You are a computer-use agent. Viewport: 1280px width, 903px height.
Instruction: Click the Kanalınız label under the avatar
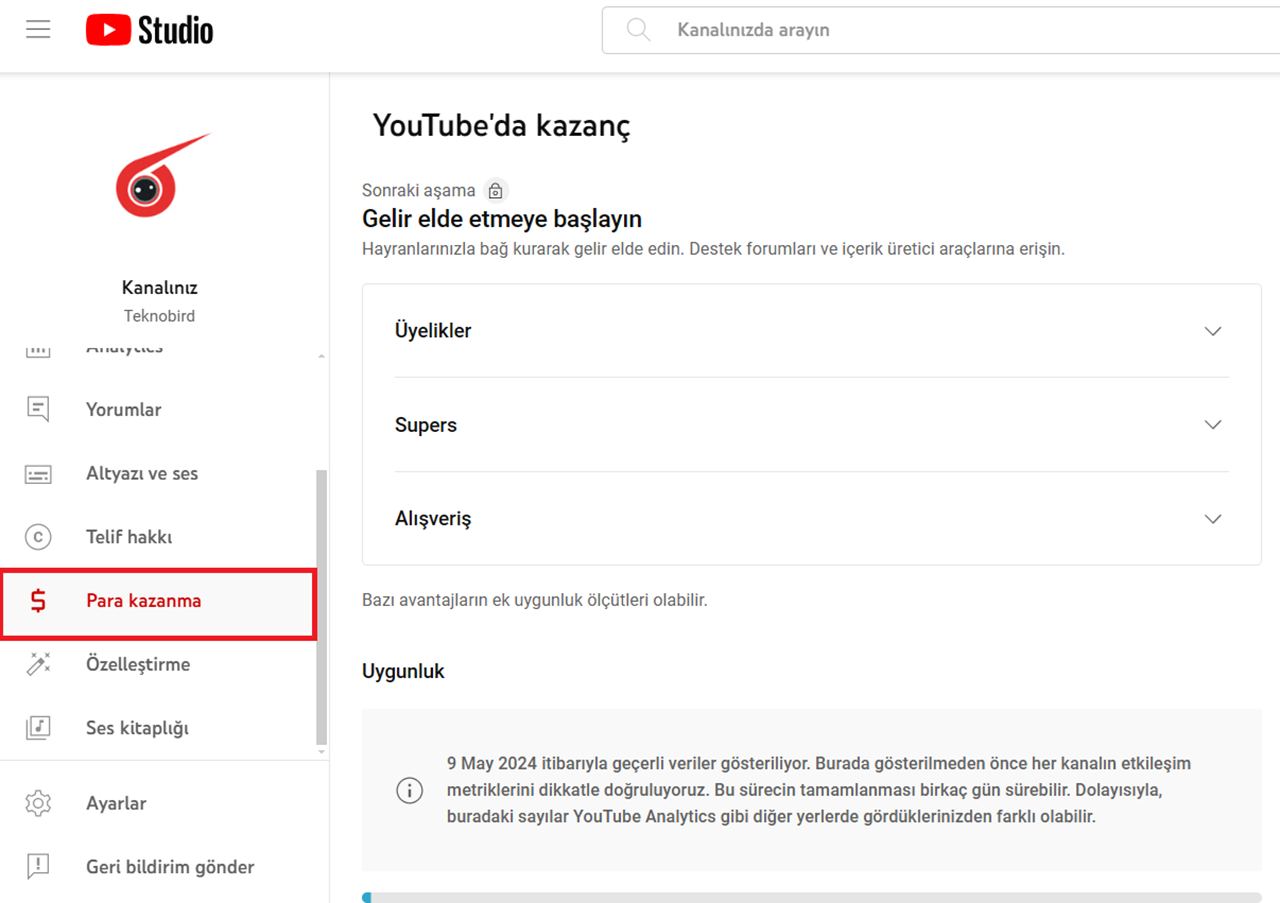pos(160,288)
